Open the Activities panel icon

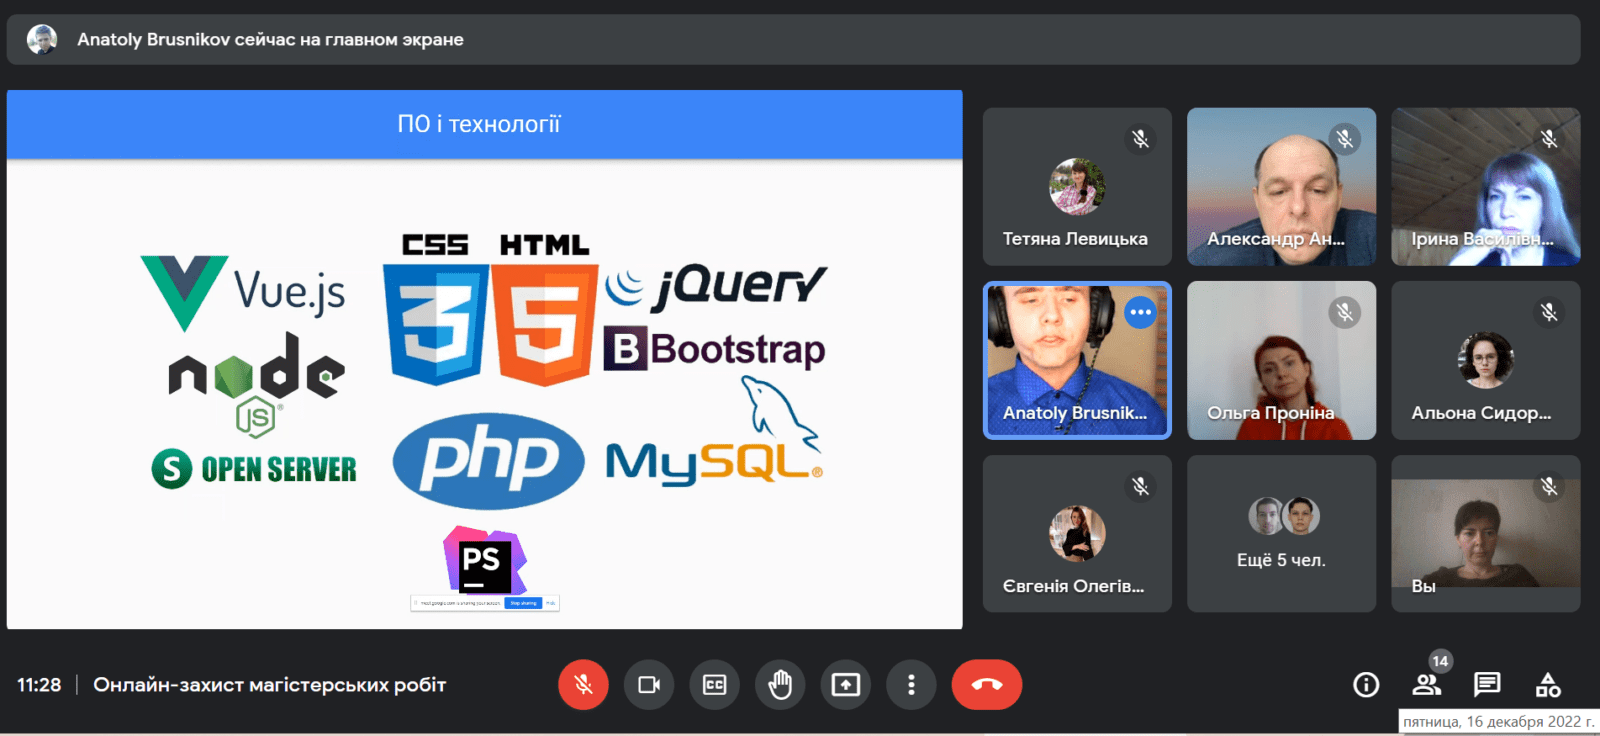pos(1548,685)
